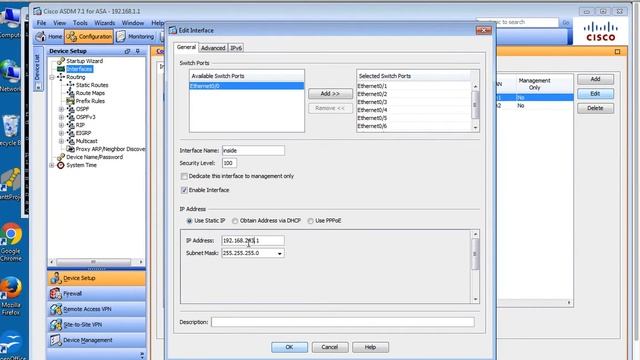Open the Window menu
This screenshot has width=640, height=360.
[x=133, y=23]
